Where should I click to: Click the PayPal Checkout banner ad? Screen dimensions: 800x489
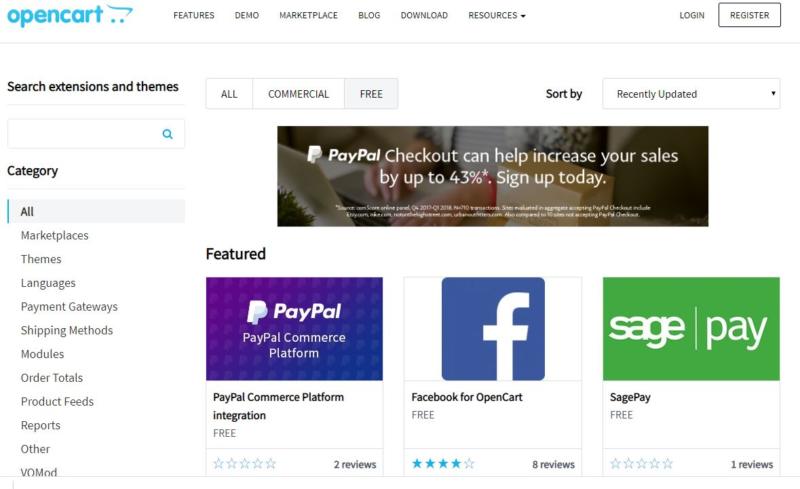tap(492, 176)
